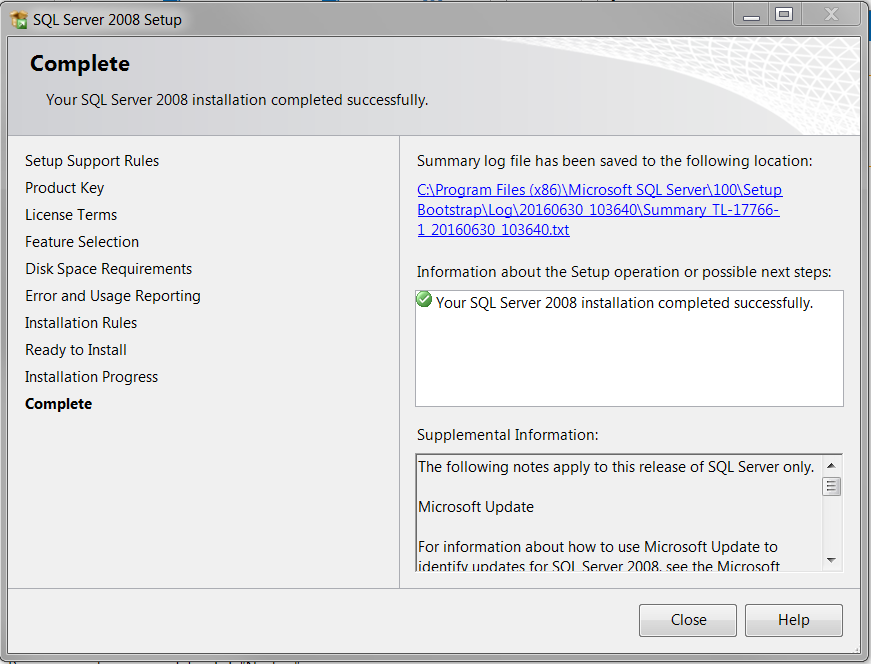The image size is (871, 664).
Task: Select the Setup Support Rules step
Action: click(x=92, y=161)
